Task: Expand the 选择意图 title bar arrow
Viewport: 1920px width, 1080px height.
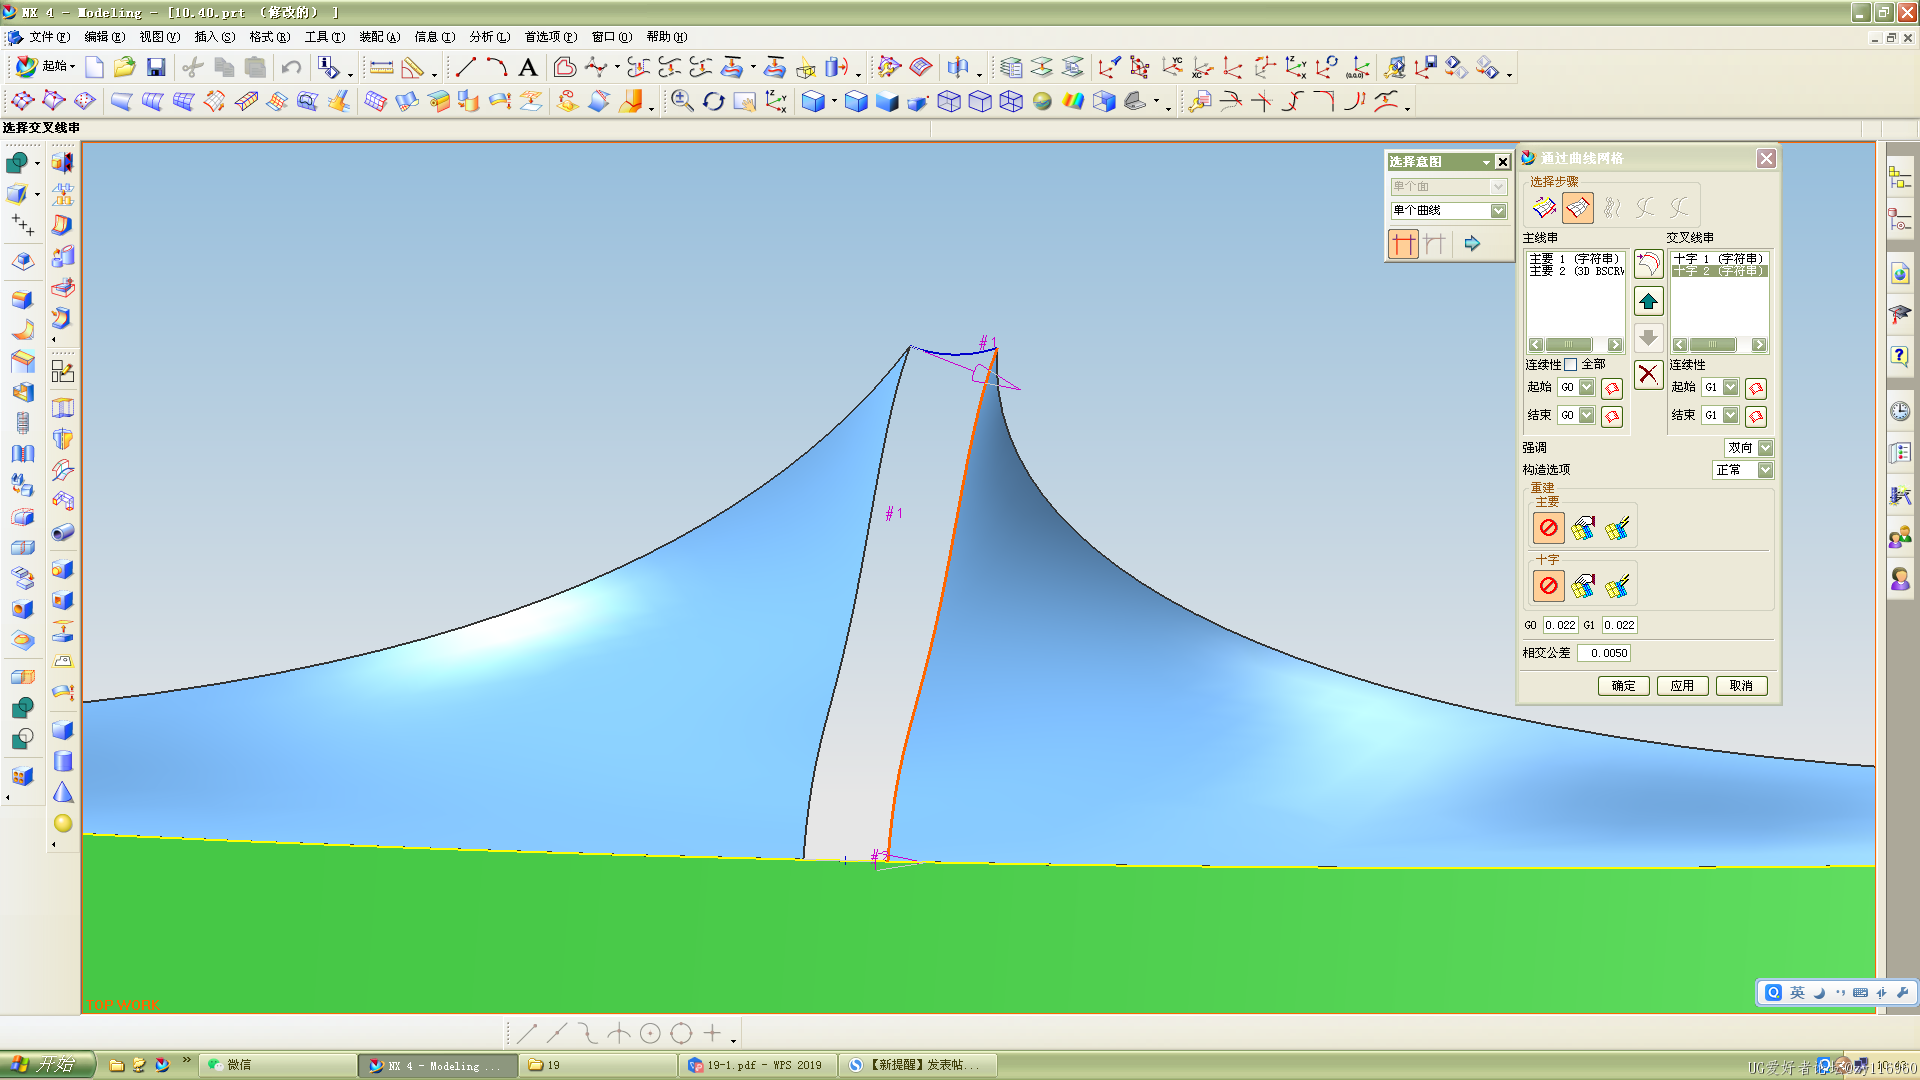Action: coord(1486,162)
